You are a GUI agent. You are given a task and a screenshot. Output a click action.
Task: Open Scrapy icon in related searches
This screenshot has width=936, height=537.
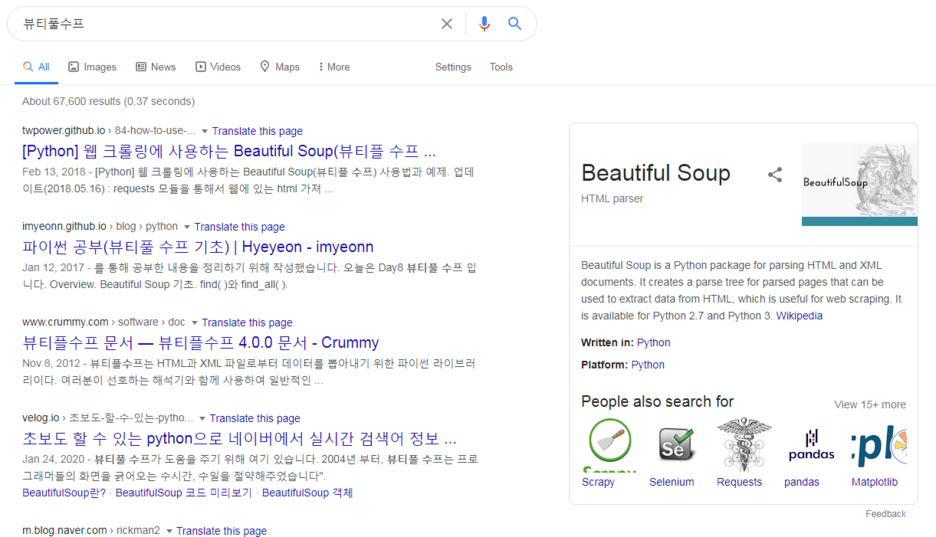(x=609, y=445)
